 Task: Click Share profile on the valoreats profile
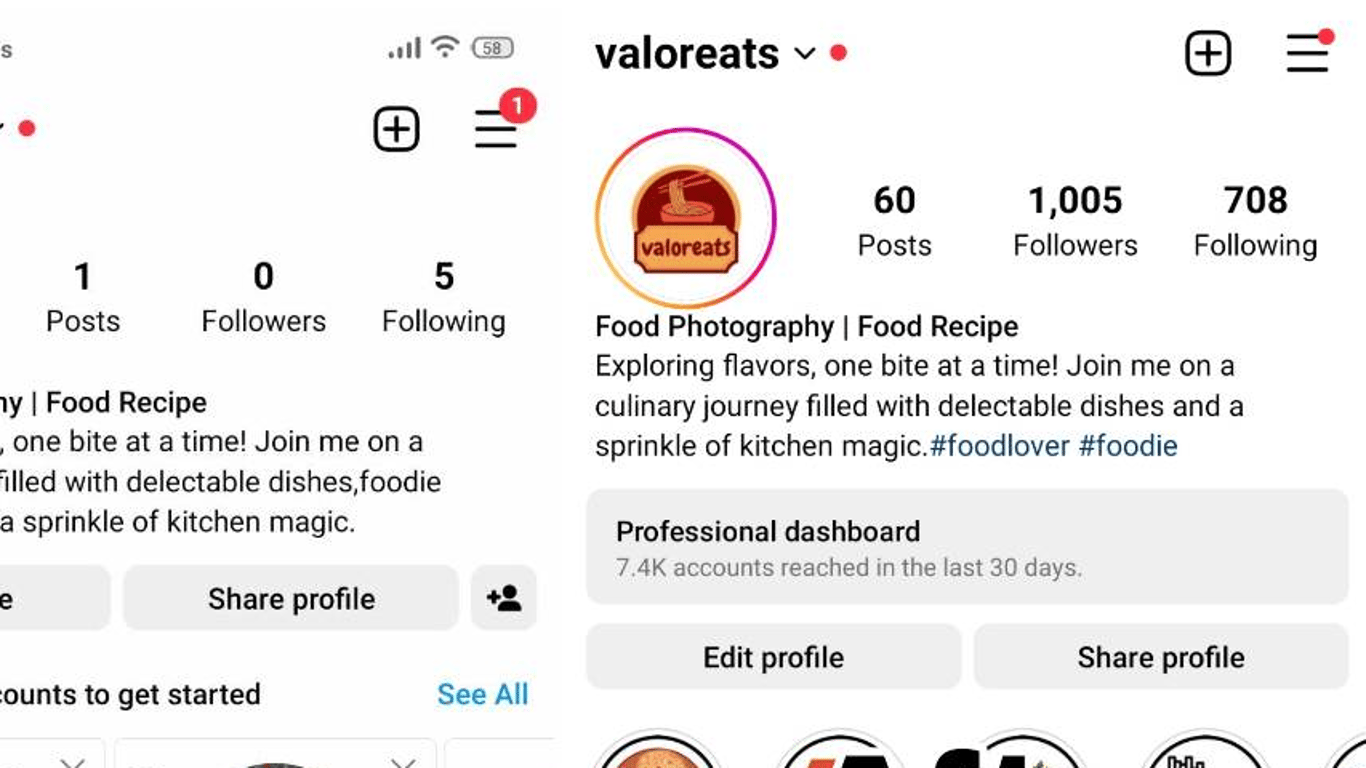(x=1161, y=657)
